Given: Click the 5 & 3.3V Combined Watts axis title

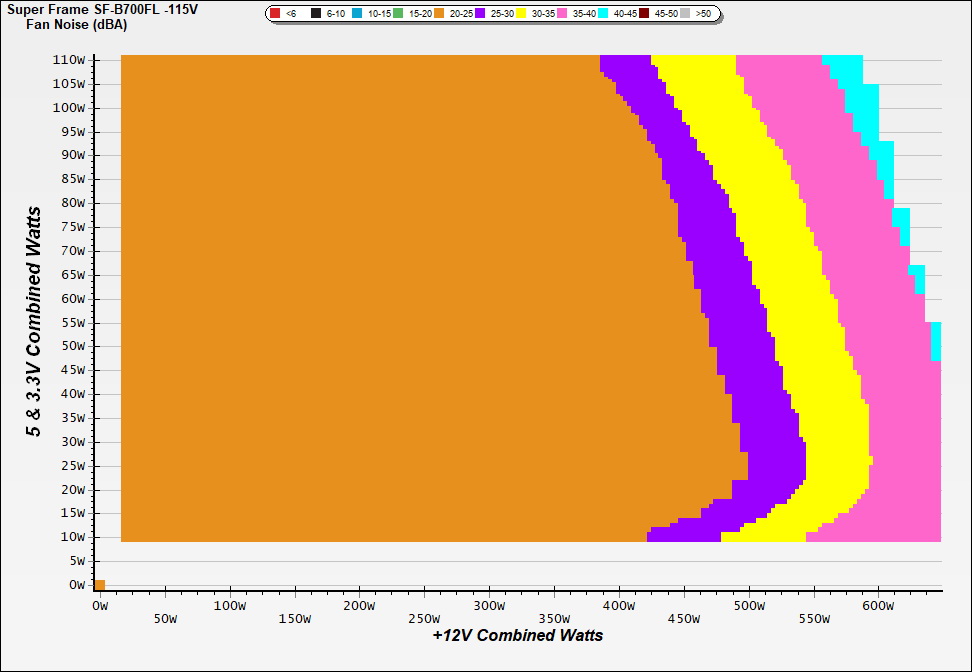Looking at the screenshot, I should click(34, 321).
